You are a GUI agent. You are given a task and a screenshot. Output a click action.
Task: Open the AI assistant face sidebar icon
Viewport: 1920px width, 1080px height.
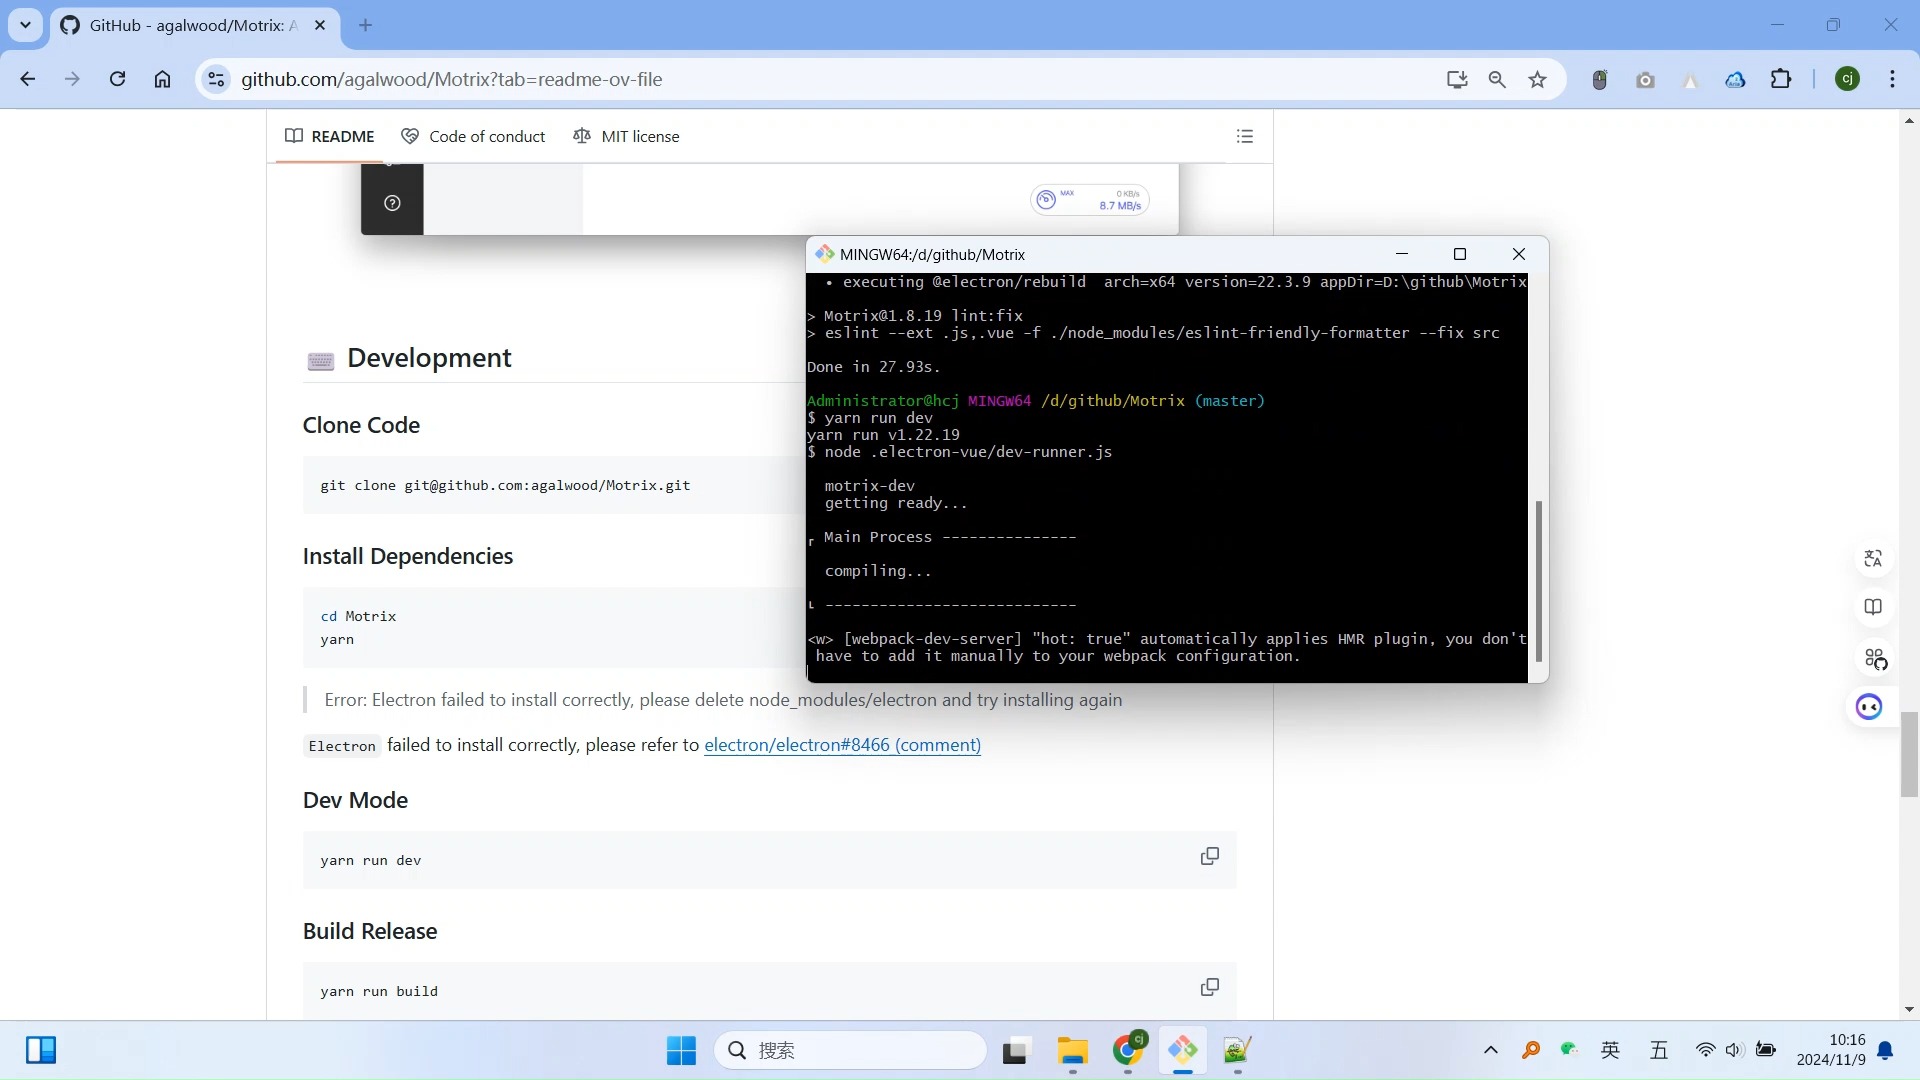coord(1869,707)
